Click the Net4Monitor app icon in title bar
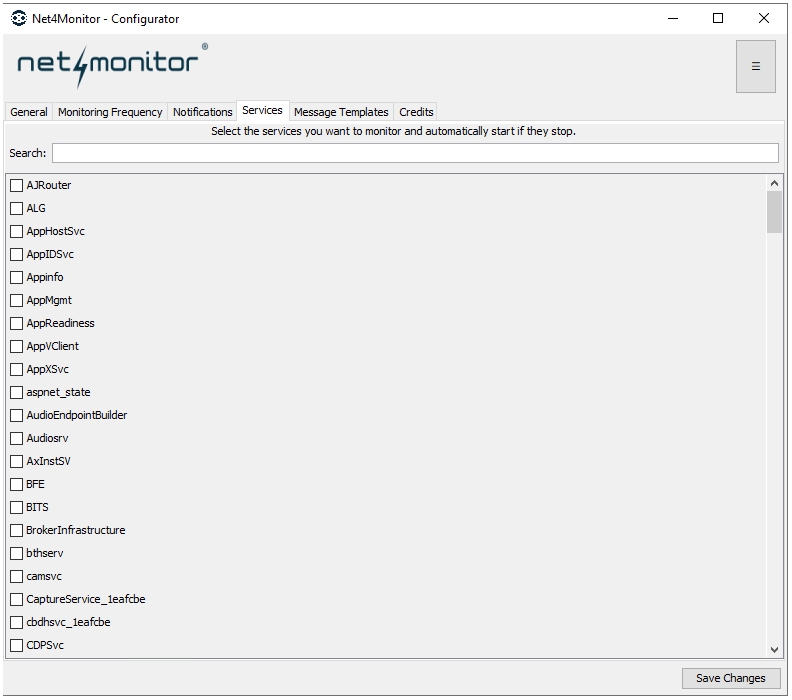 click(x=19, y=19)
